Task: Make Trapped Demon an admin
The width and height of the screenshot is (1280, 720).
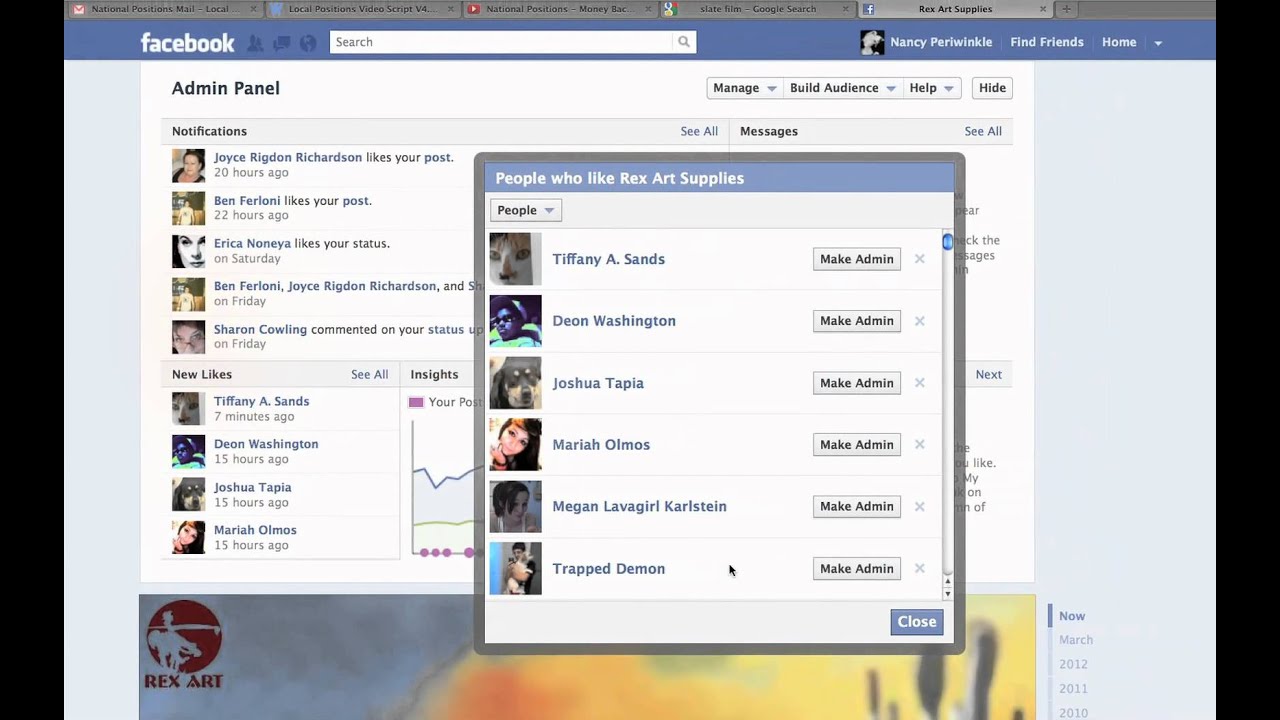Action: point(856,568)
